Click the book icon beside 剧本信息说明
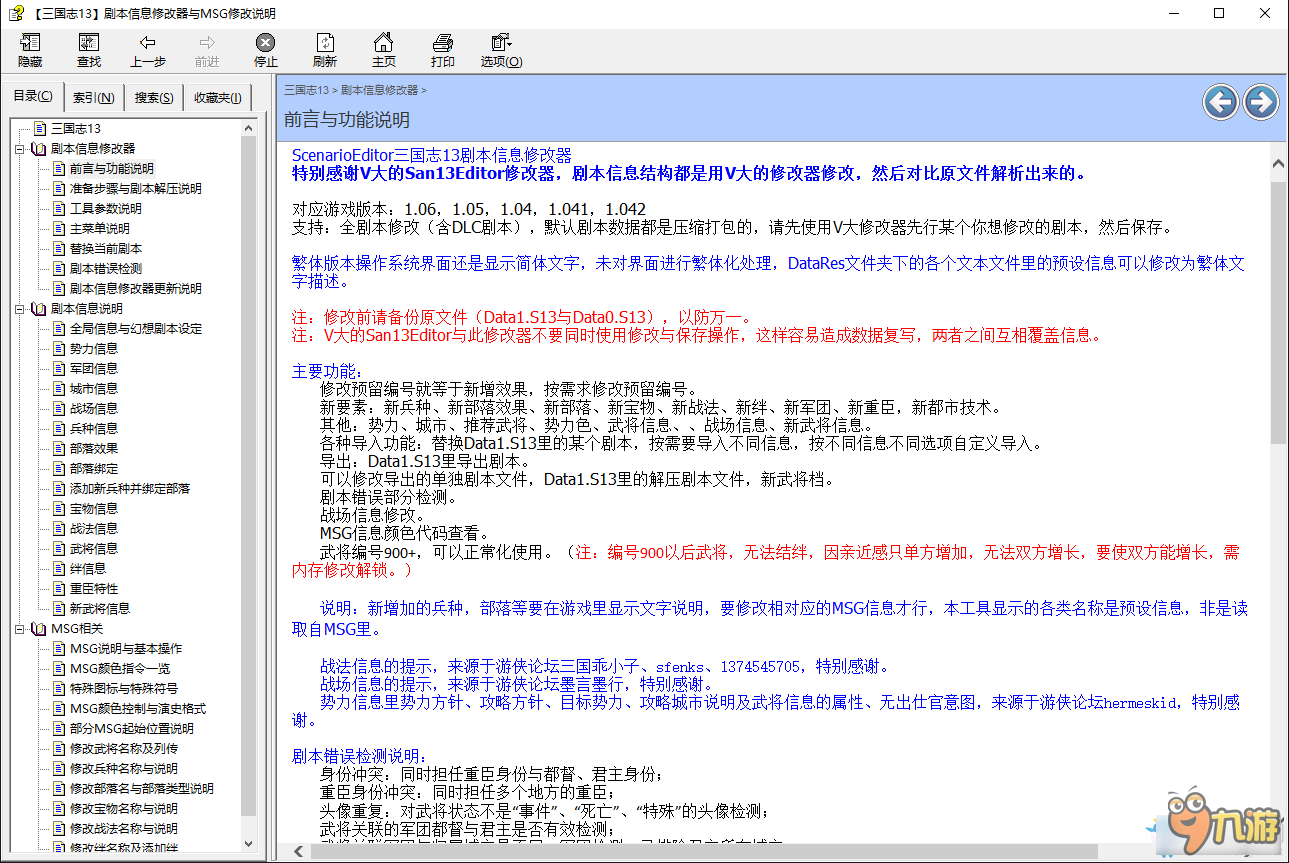 pyautogui.click(x=39, y=309)
